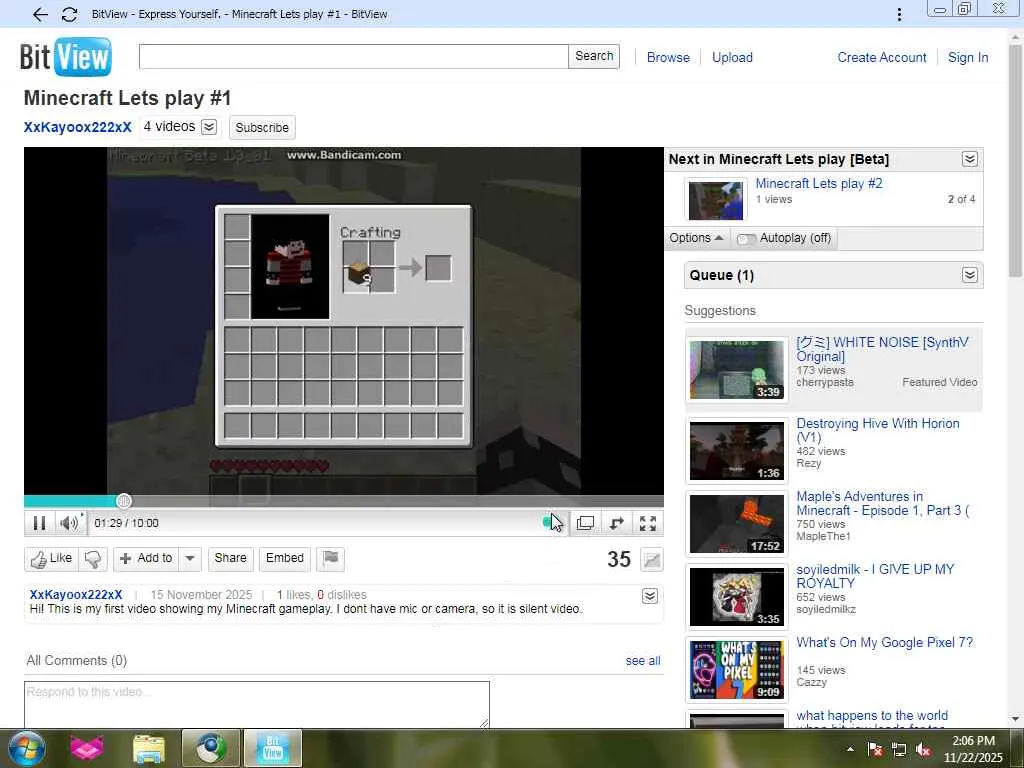
Task: Open the browser three-dot menu
Action: coord(899,14)
